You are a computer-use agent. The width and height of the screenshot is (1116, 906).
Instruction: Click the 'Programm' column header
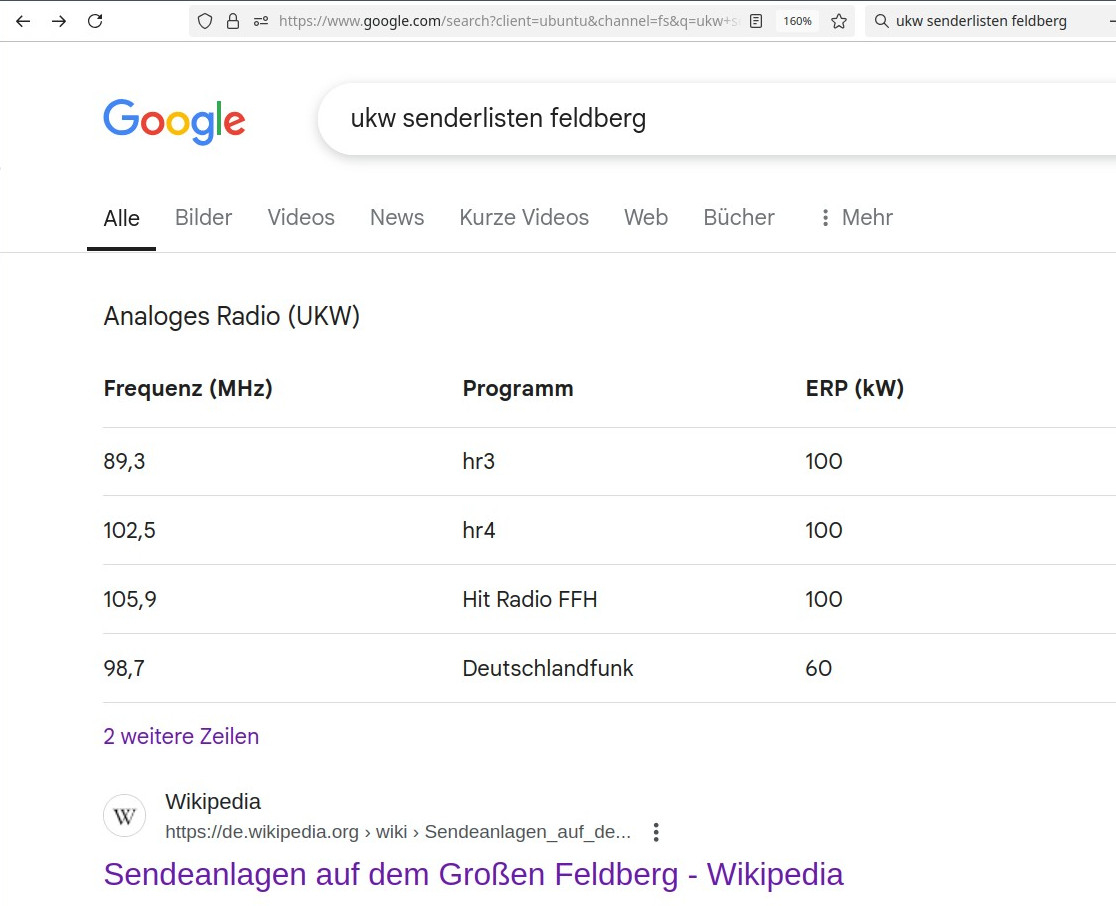tap(518, 389)
